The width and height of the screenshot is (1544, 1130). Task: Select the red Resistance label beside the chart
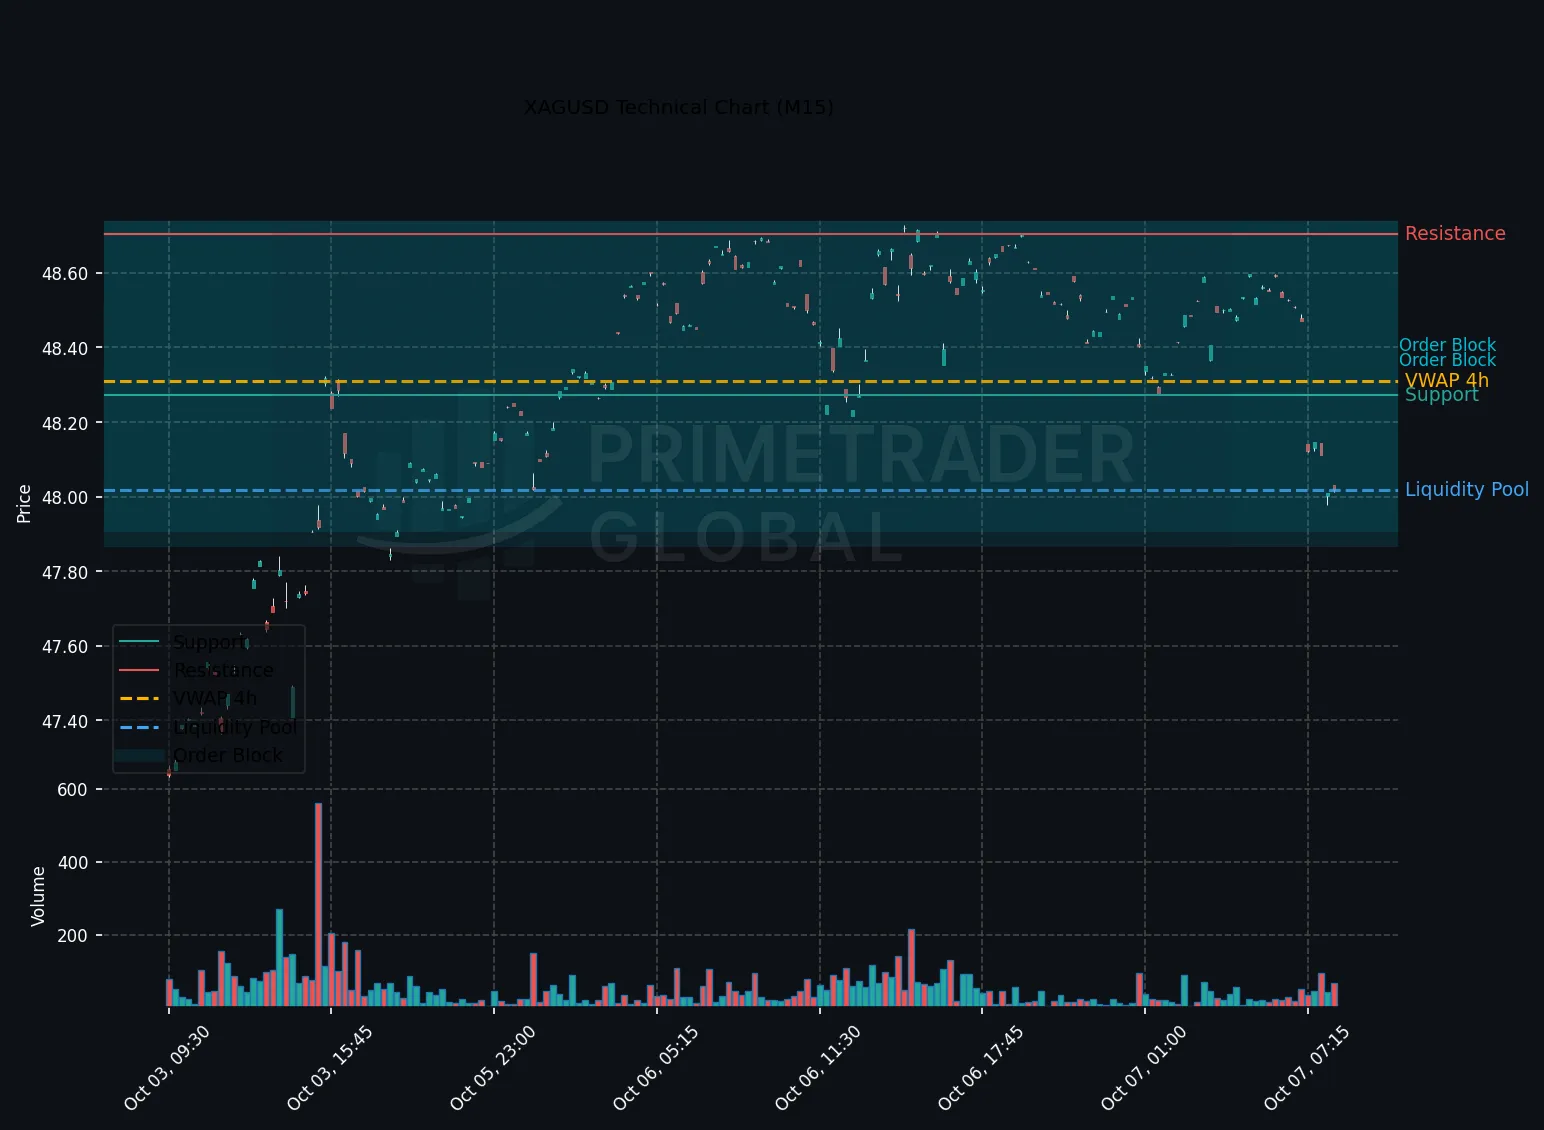(1454, 233)
